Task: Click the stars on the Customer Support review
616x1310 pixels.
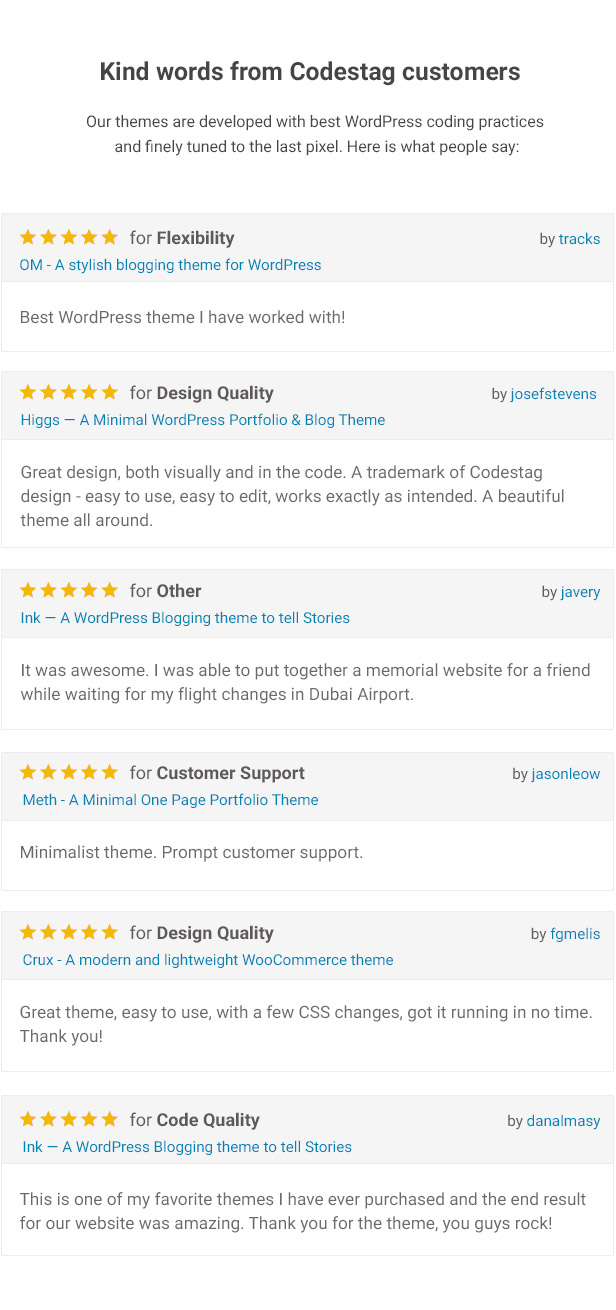Action: [69, 772]
